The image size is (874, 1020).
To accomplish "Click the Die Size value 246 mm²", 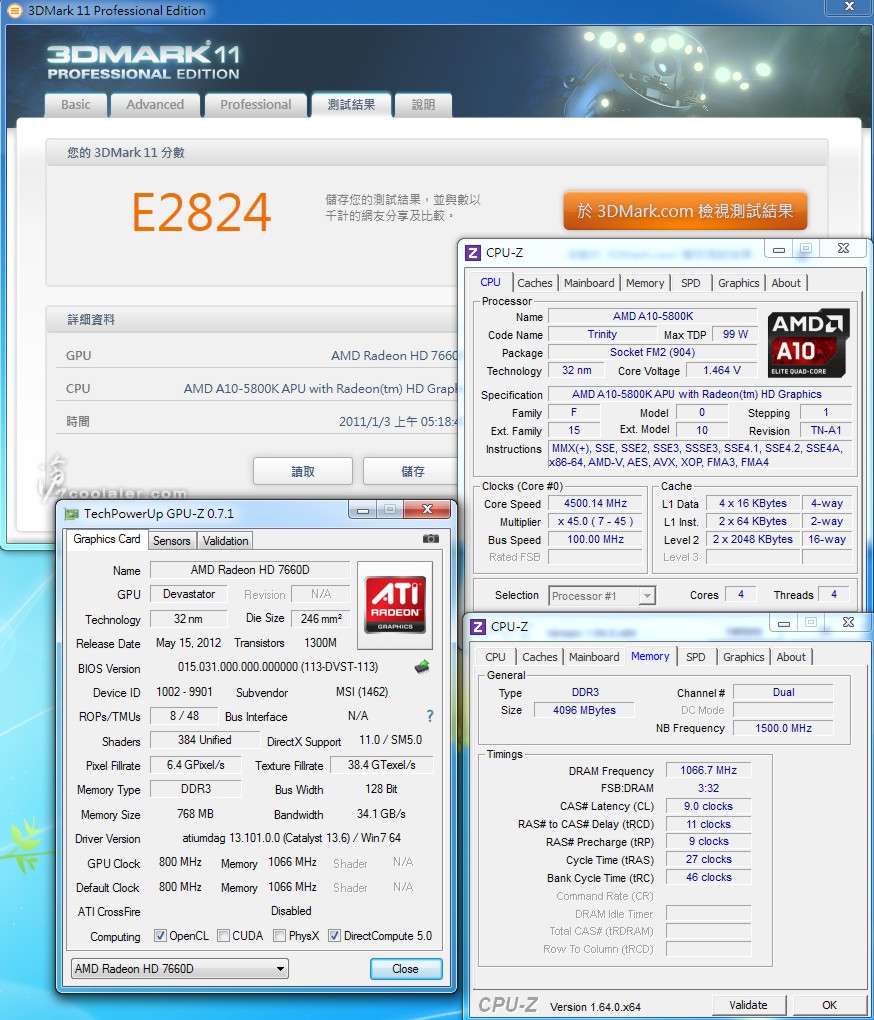I will pyautogui.click(x=321, y=619).
